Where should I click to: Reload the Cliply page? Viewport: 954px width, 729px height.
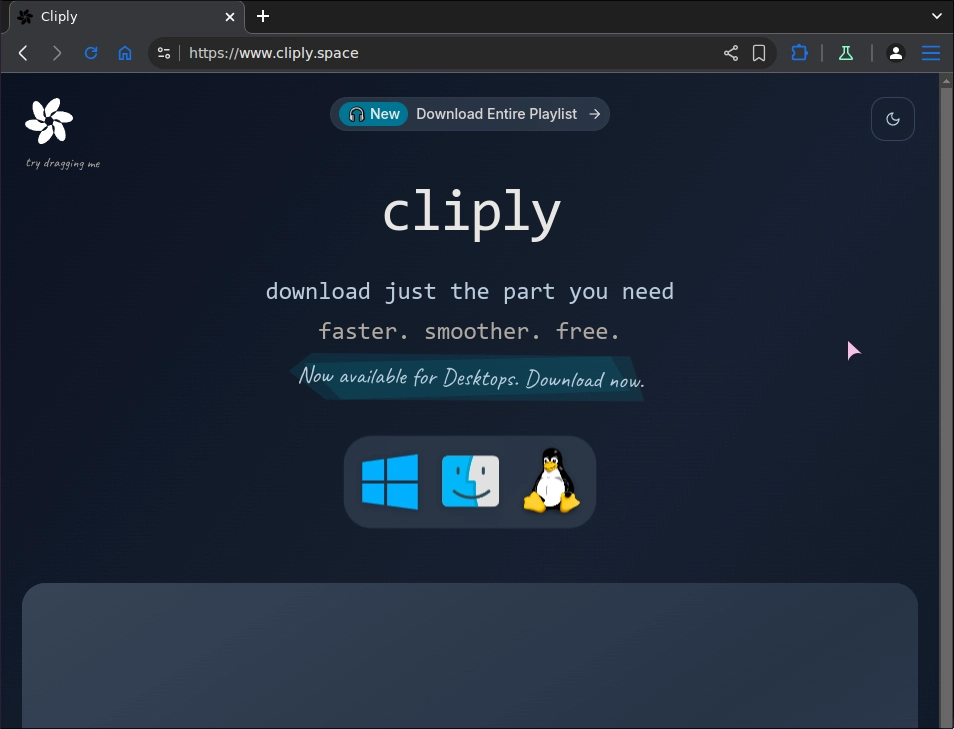tap(90, 53)
